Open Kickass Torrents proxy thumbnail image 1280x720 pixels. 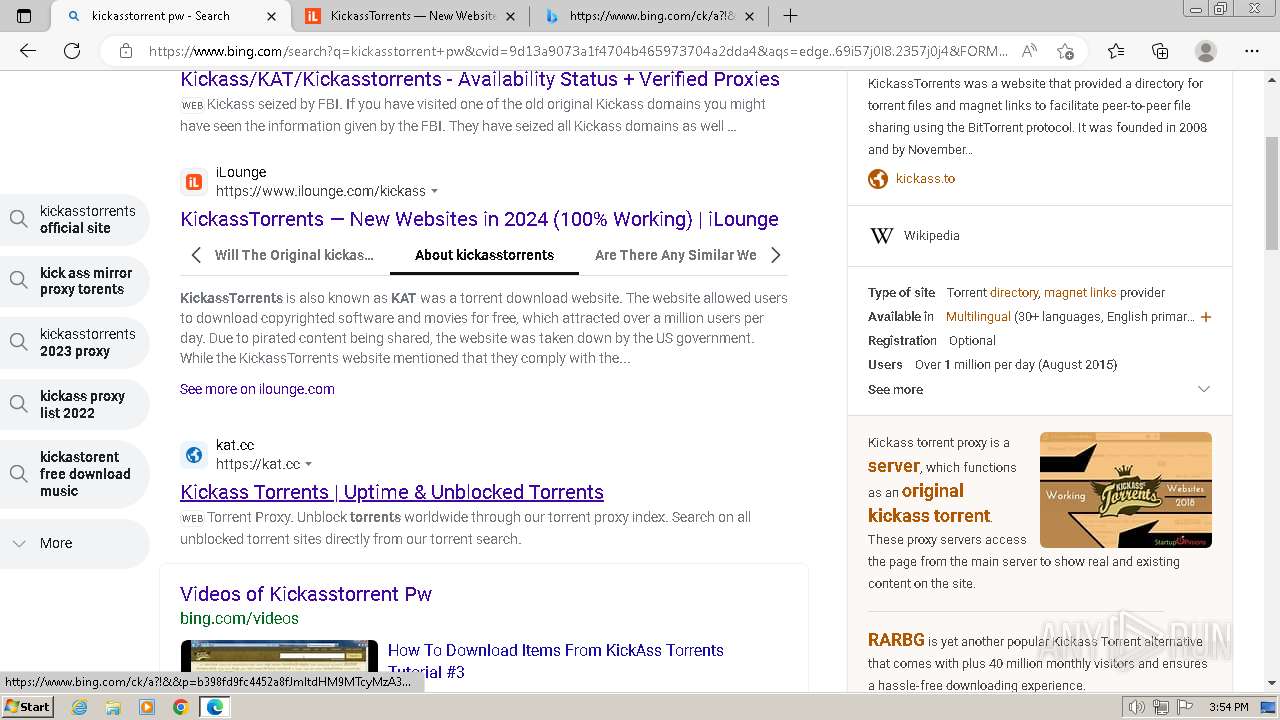point(1126,490)
